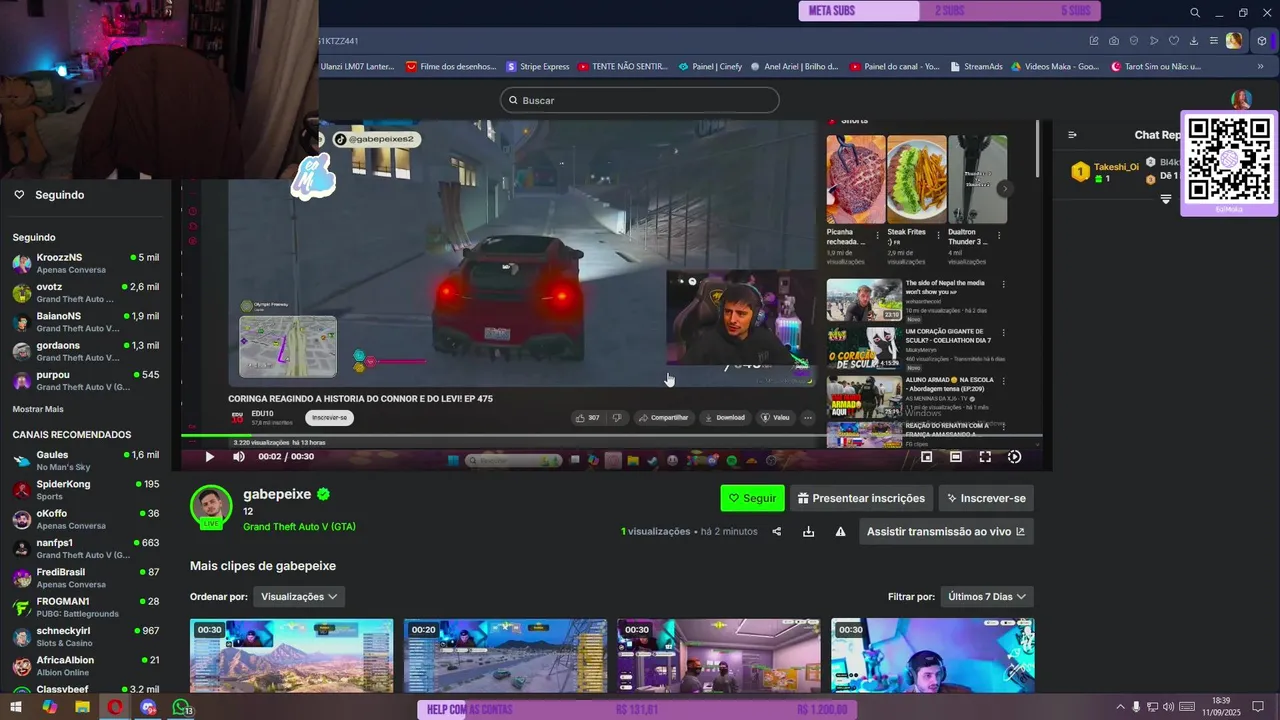1280x720 pixels.
Task: Expand the Ordenar por Visualizações dropdown
Action: click(x=299, y=597)
